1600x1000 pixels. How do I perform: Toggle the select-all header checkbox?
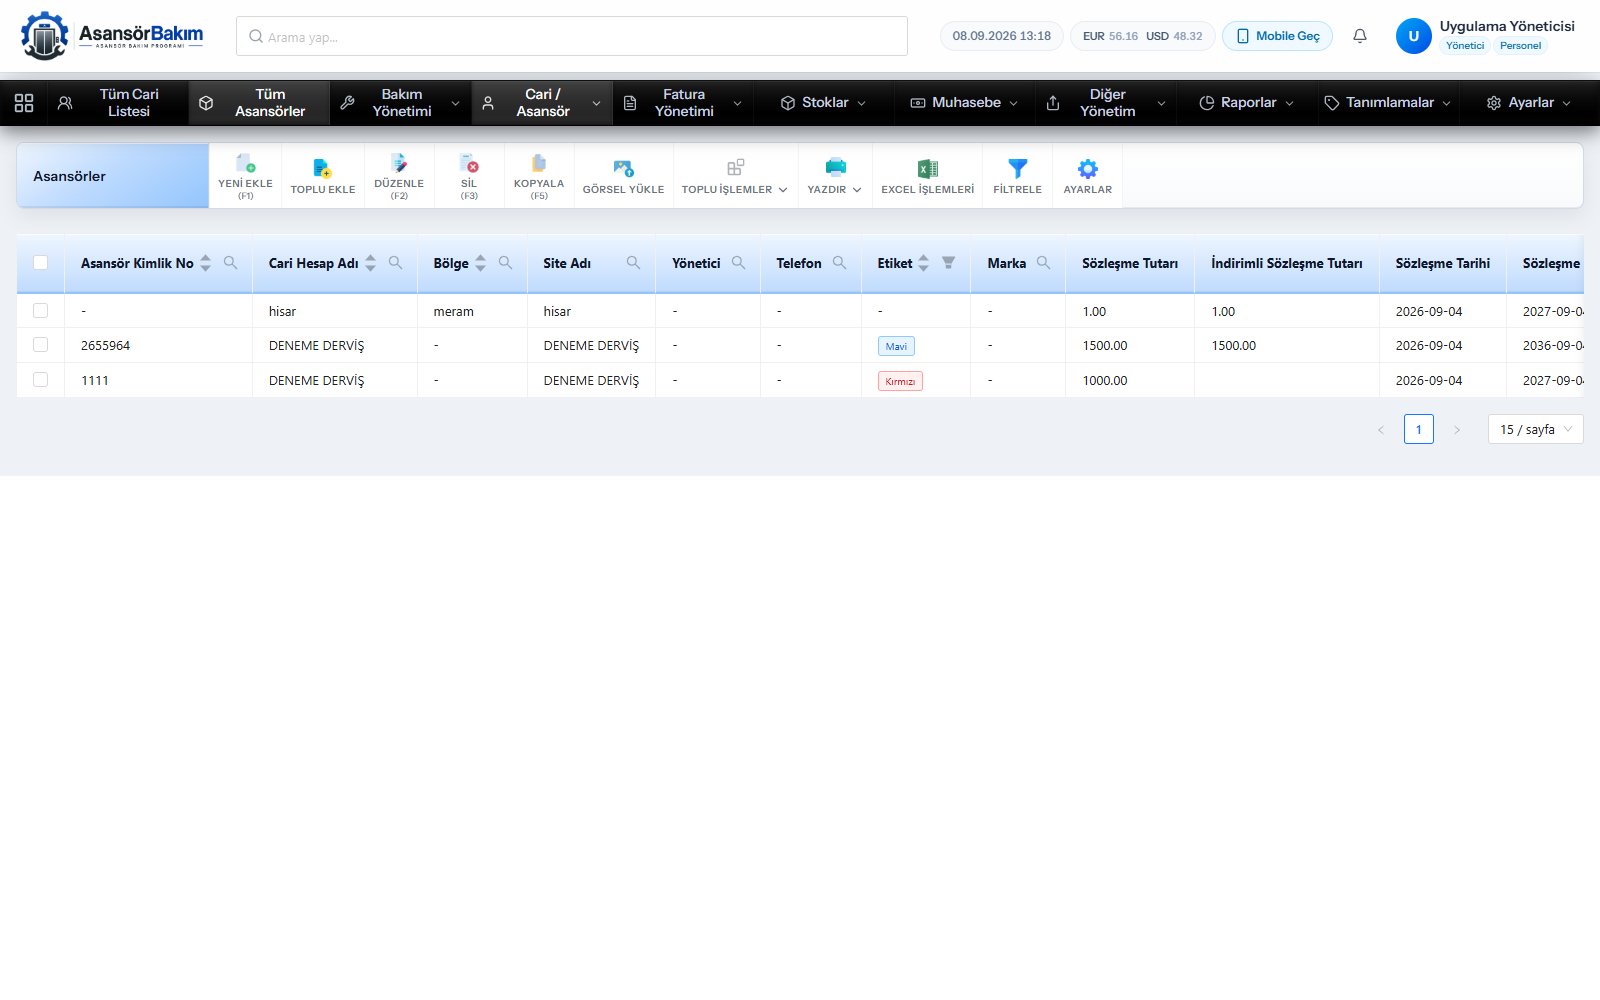(x=40, y=263)
